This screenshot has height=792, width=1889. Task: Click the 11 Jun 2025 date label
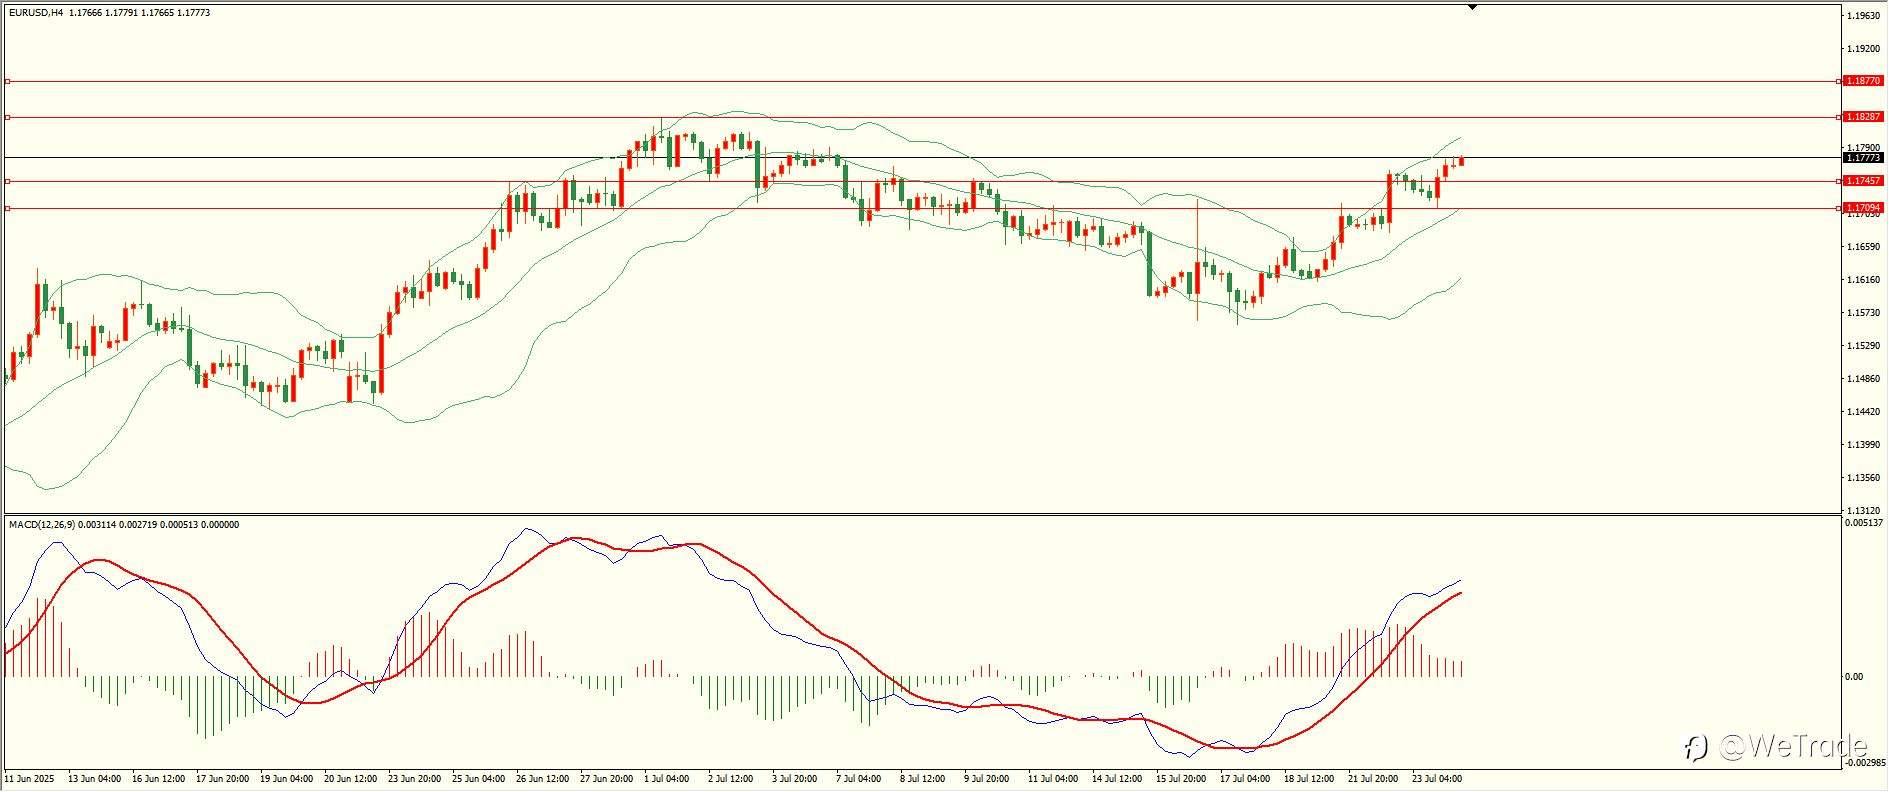point(30,779)
